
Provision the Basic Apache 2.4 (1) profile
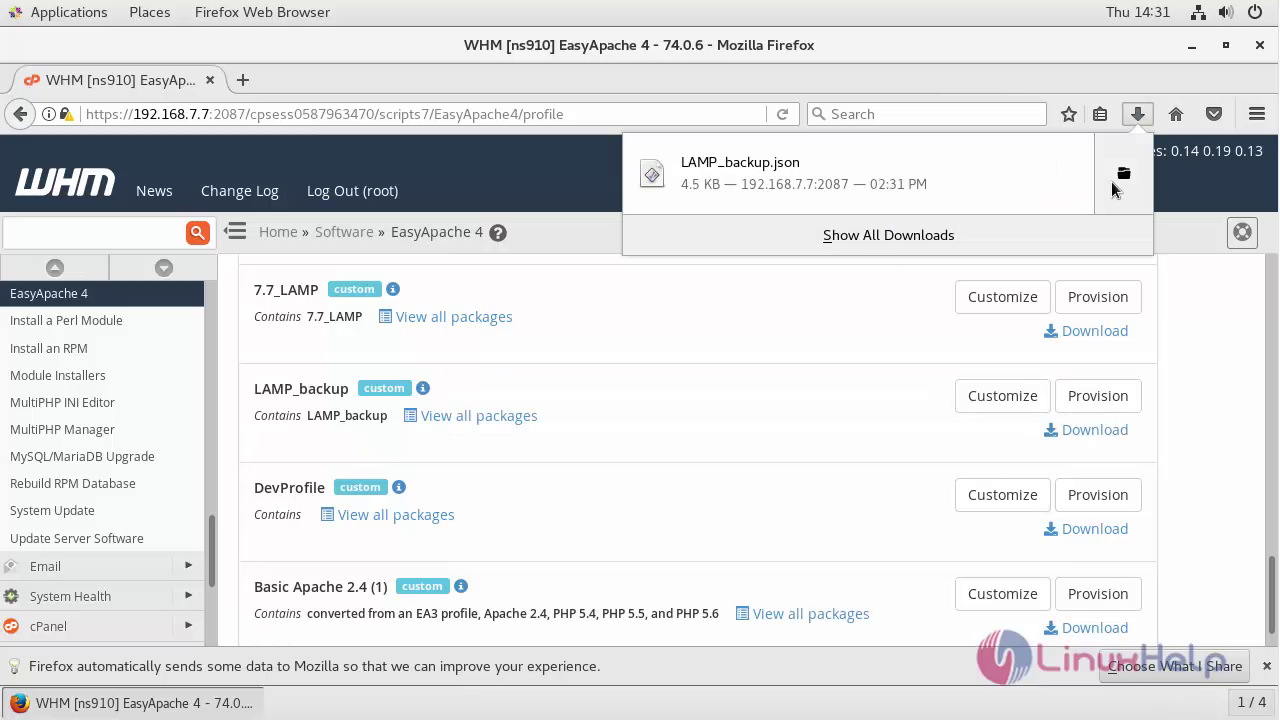click(1098, 594)
